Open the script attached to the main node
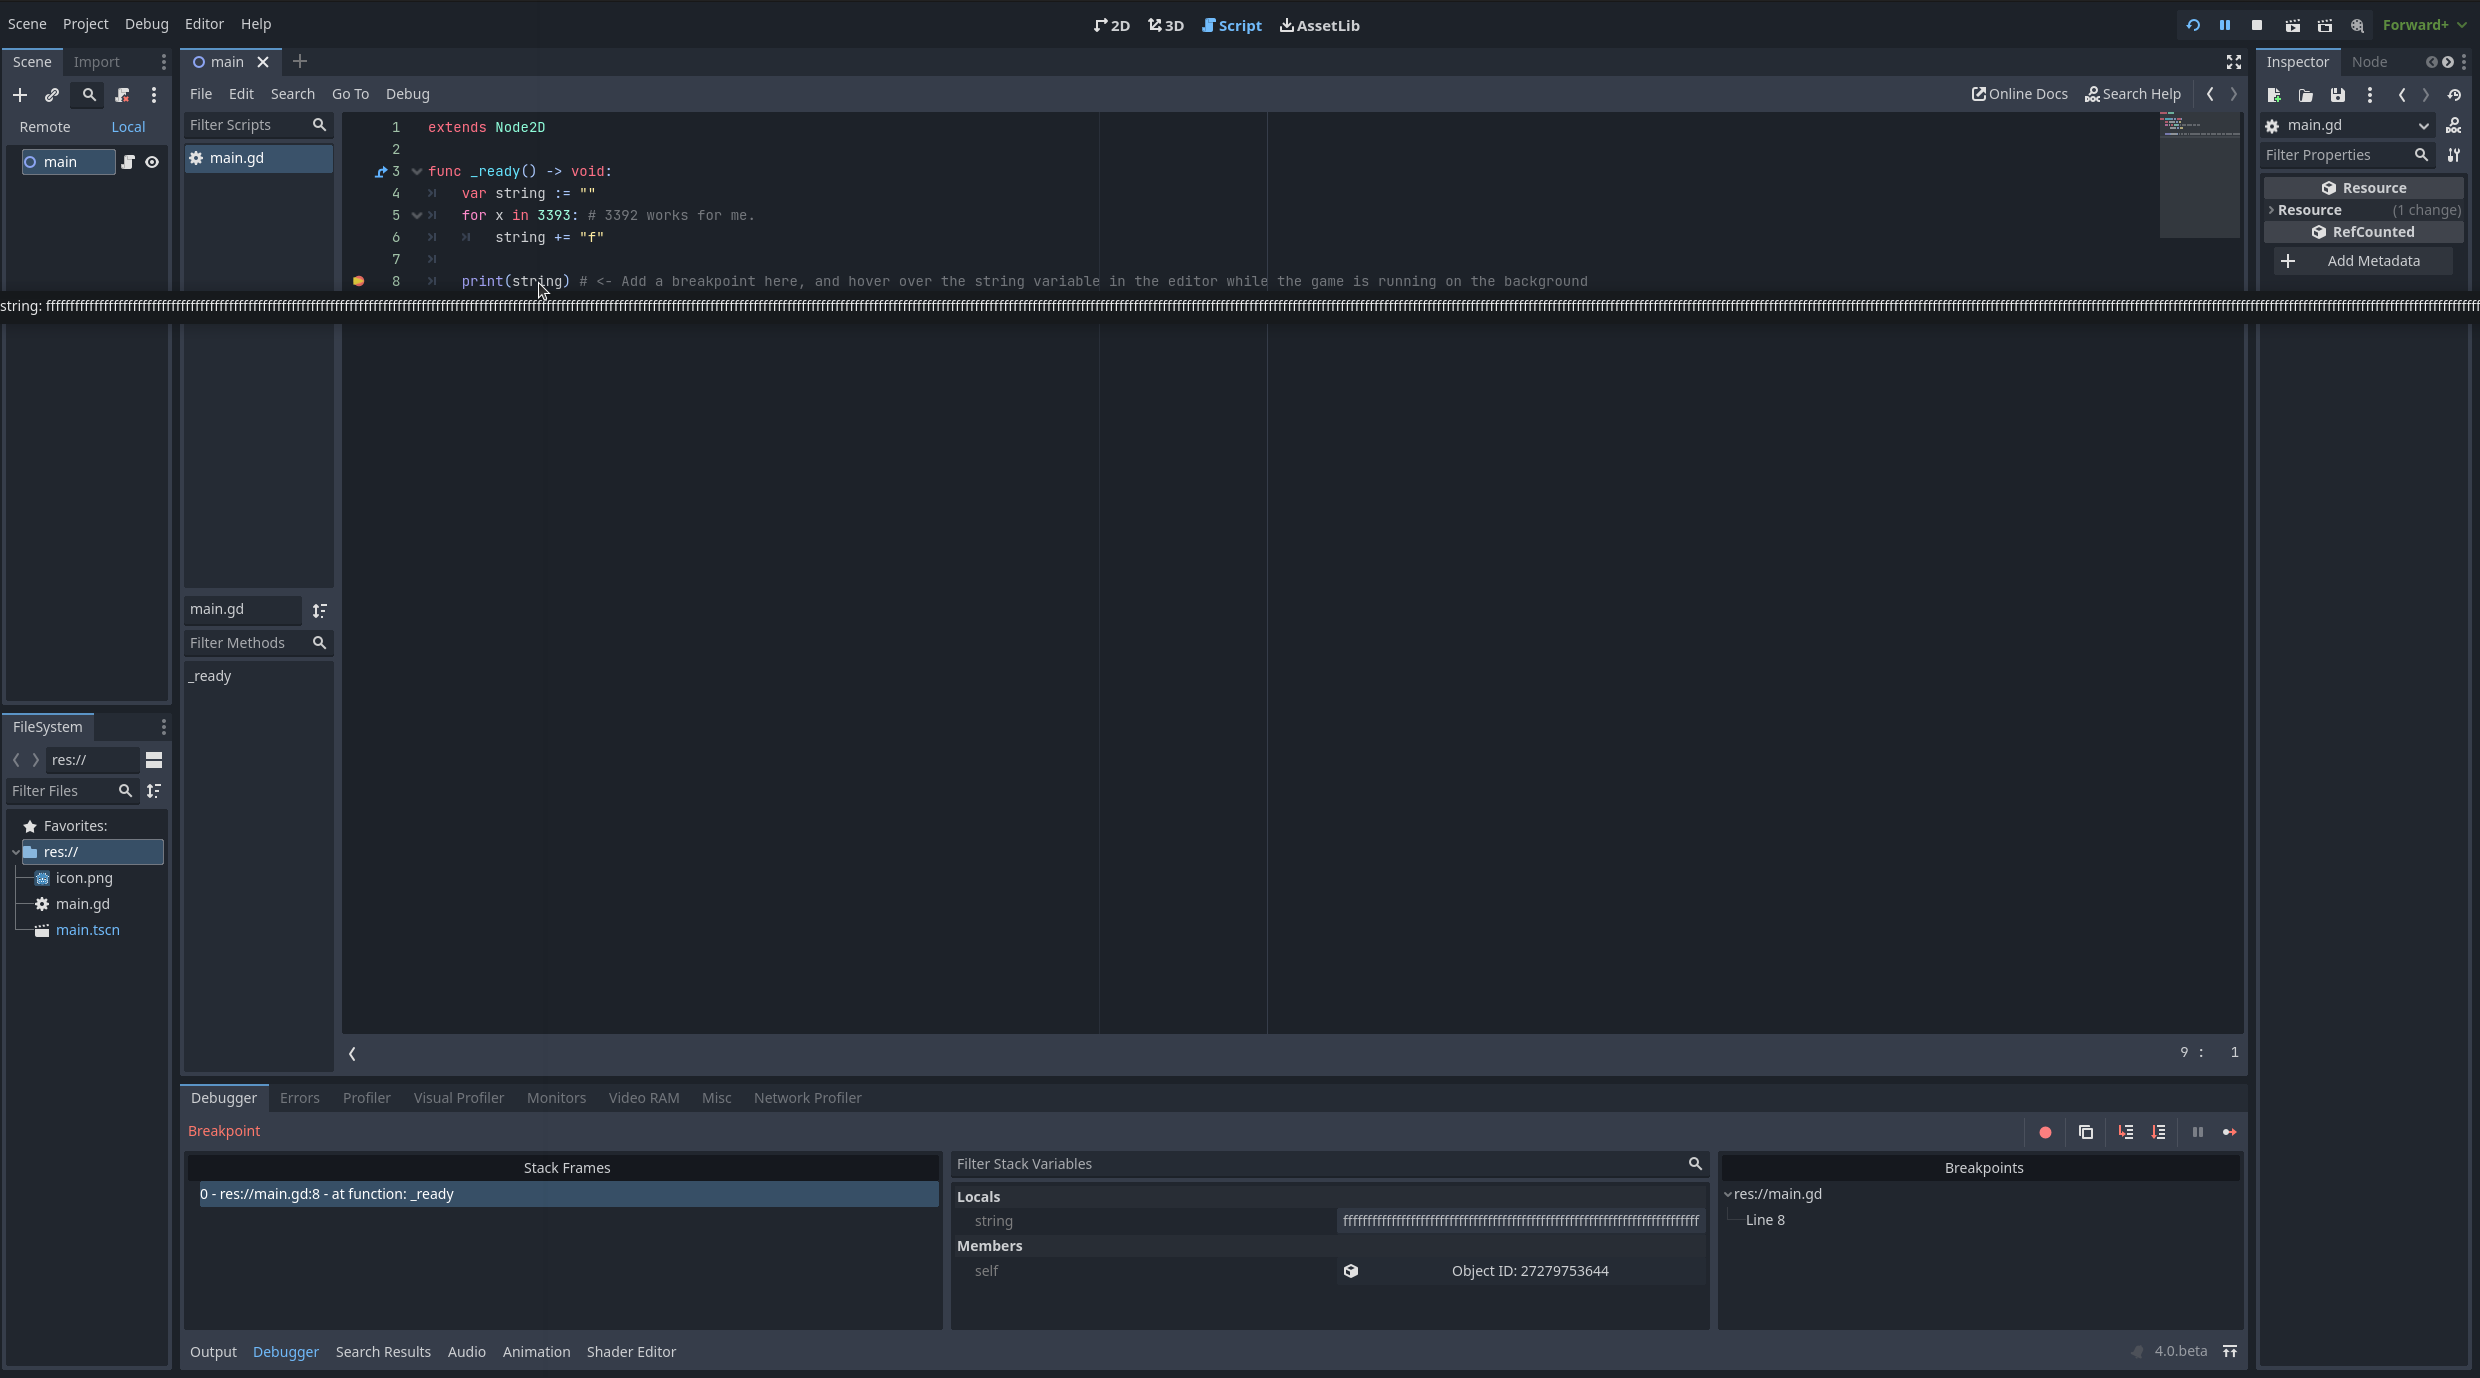This screenshot has width=2480, height=1378. tap(129, 162)
